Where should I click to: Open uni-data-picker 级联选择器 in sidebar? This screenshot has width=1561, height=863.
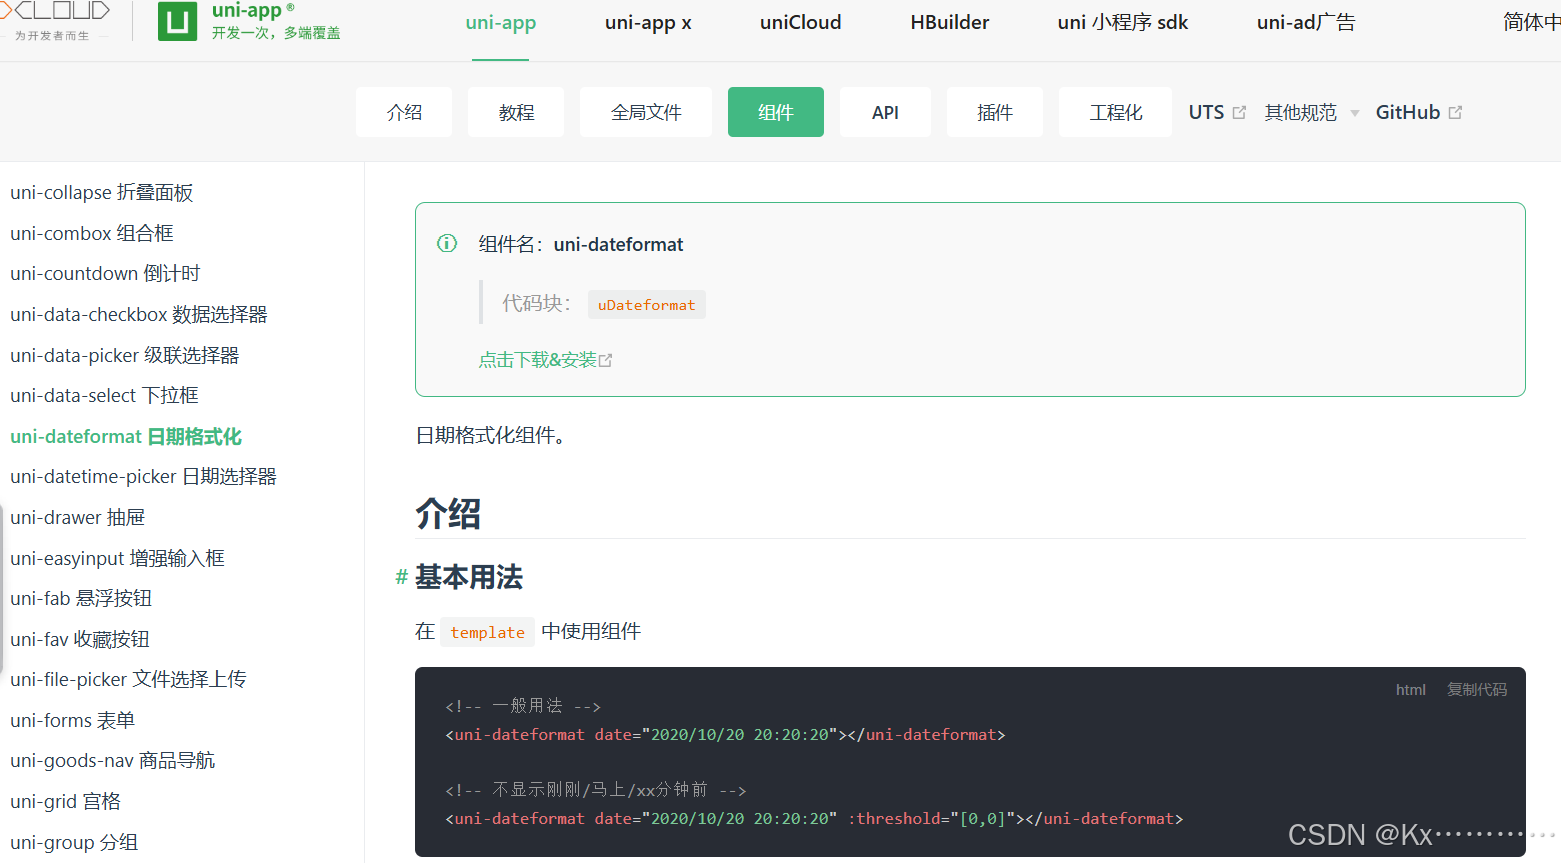(125, 355)
